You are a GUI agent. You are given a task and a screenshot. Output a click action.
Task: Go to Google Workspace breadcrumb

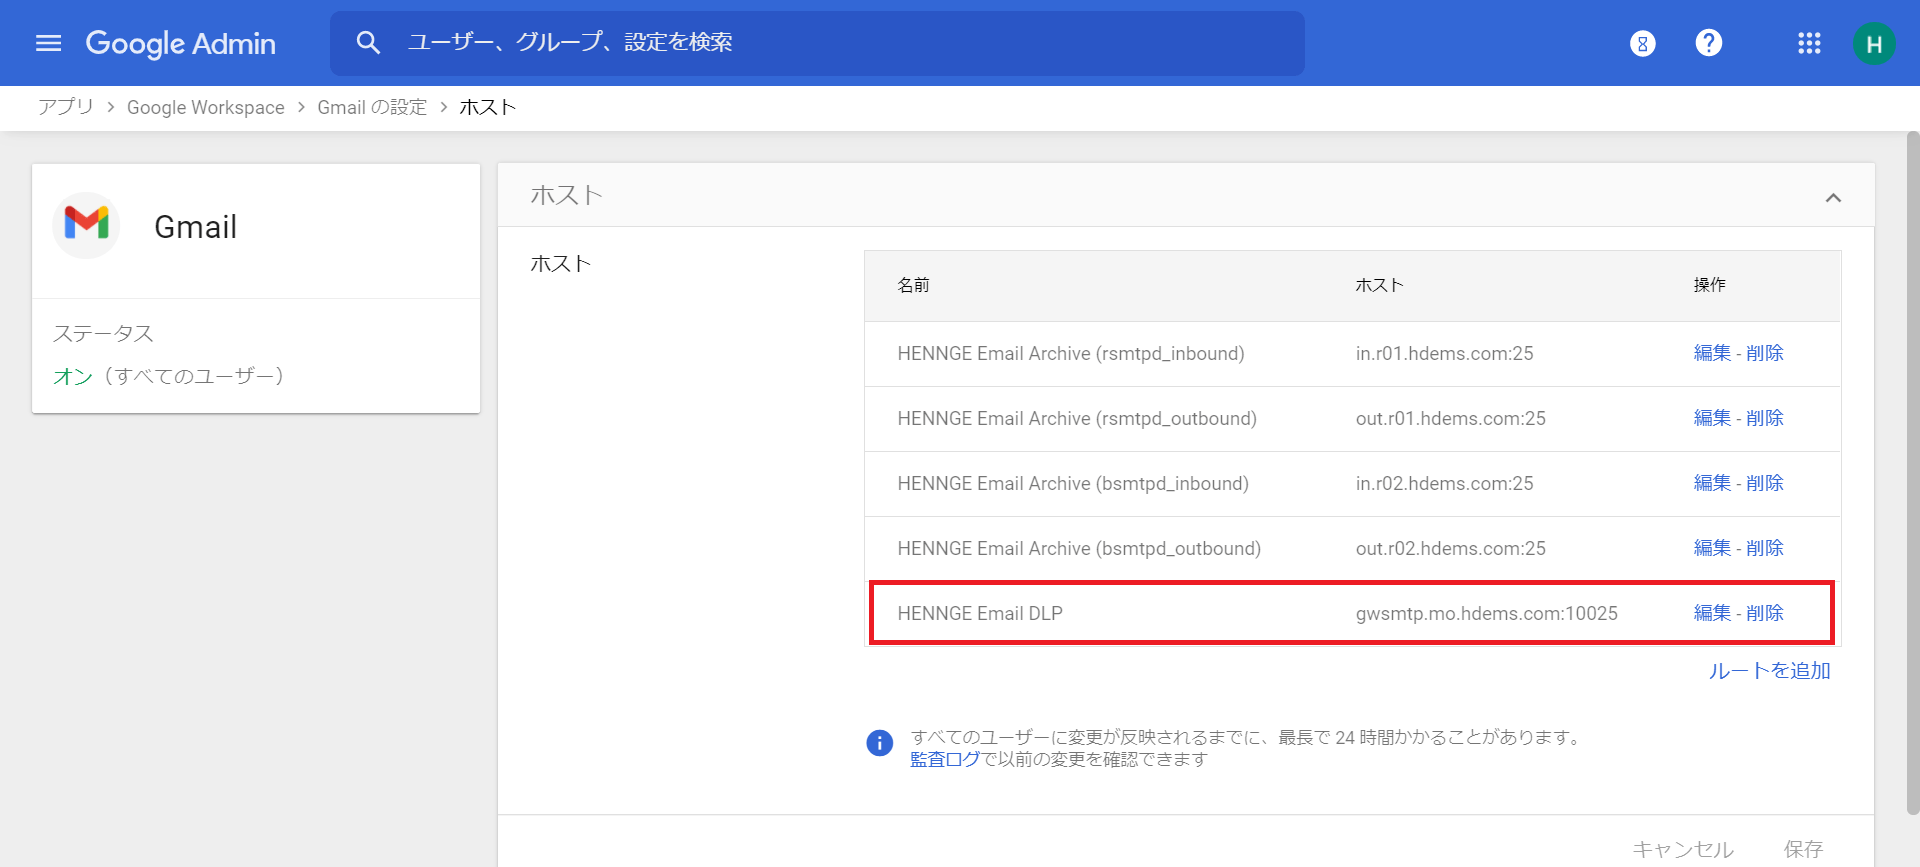click(205, 107)
